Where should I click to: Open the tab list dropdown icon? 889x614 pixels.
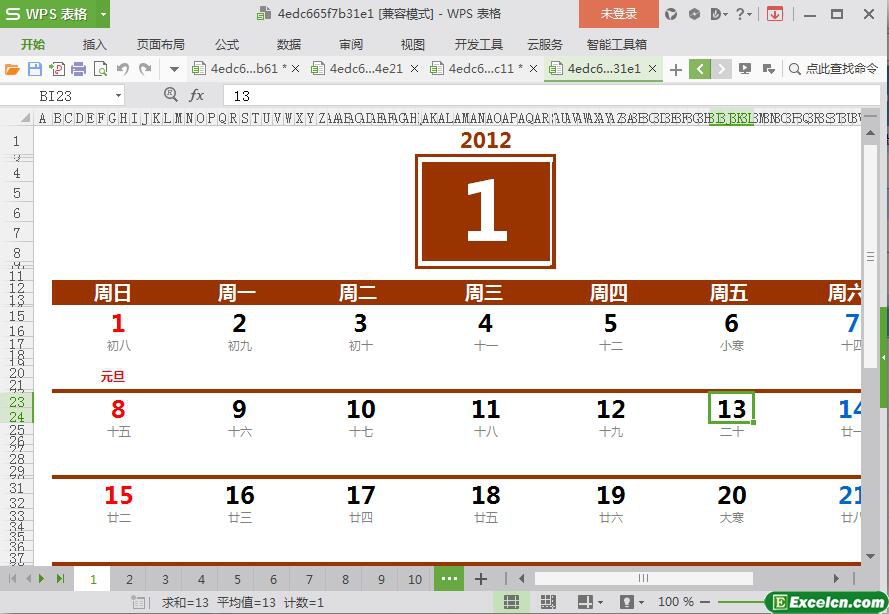coord(769,69)
